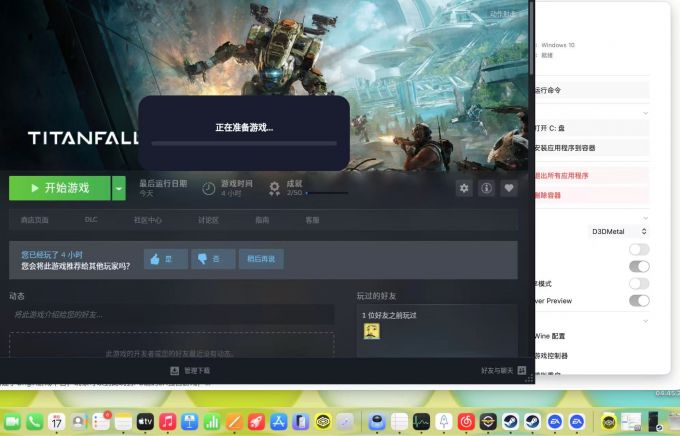Open the friends and chat icon
This screenshot has height=436, width=680.
point(522,370)
